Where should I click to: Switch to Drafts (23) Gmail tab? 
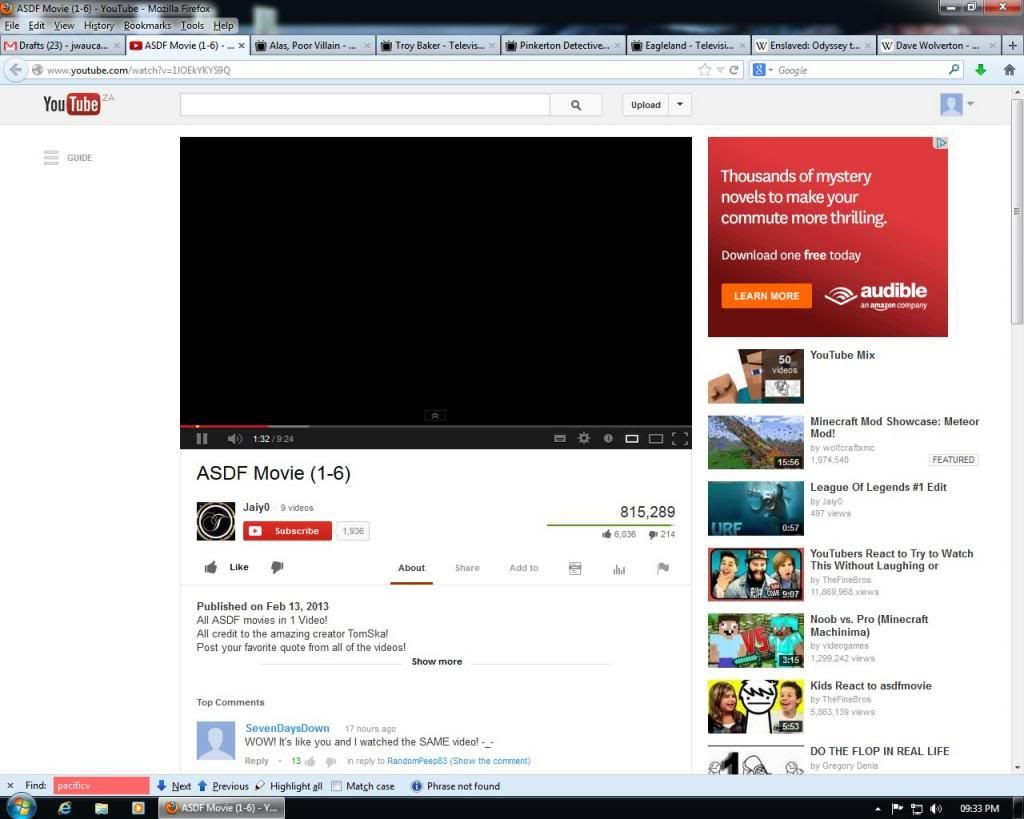(63, 46)
